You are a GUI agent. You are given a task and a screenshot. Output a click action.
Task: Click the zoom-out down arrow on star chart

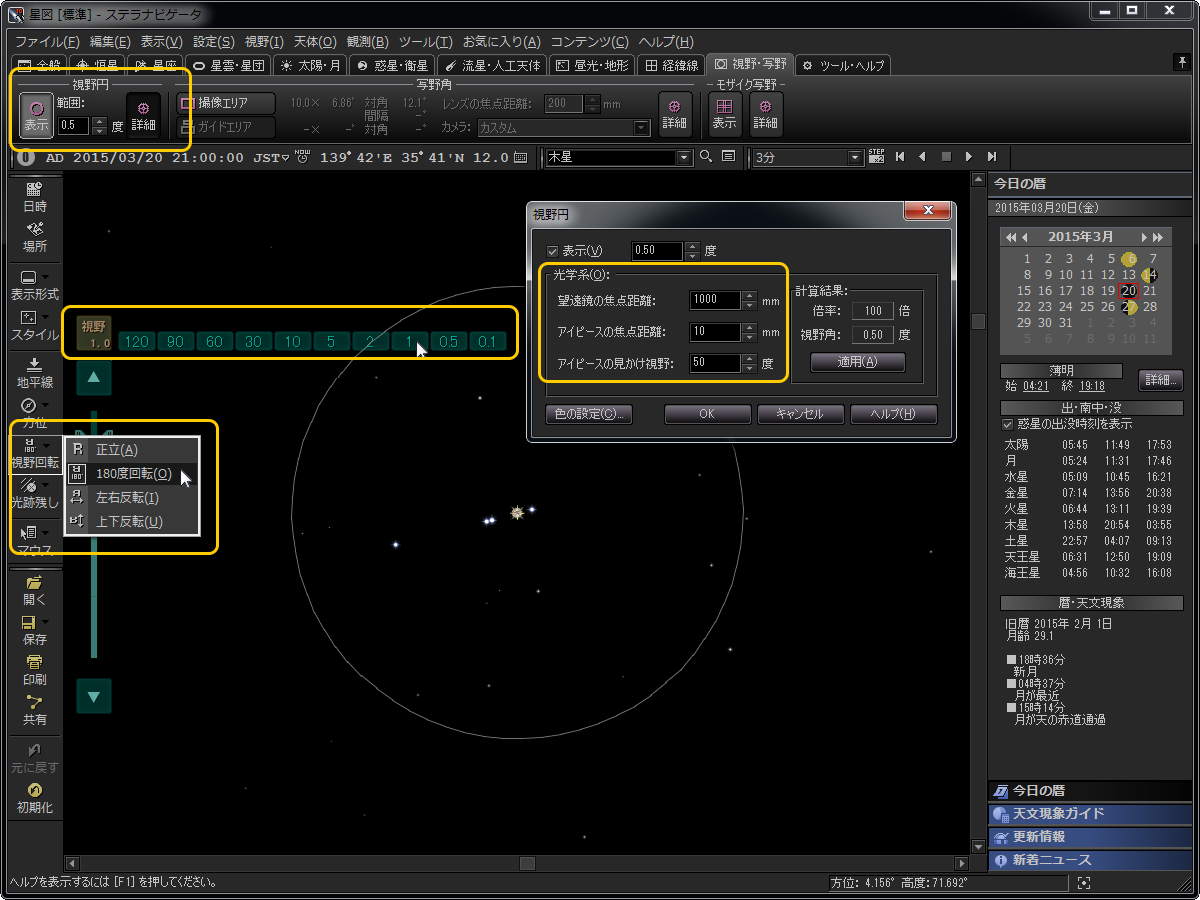point(94,696)
